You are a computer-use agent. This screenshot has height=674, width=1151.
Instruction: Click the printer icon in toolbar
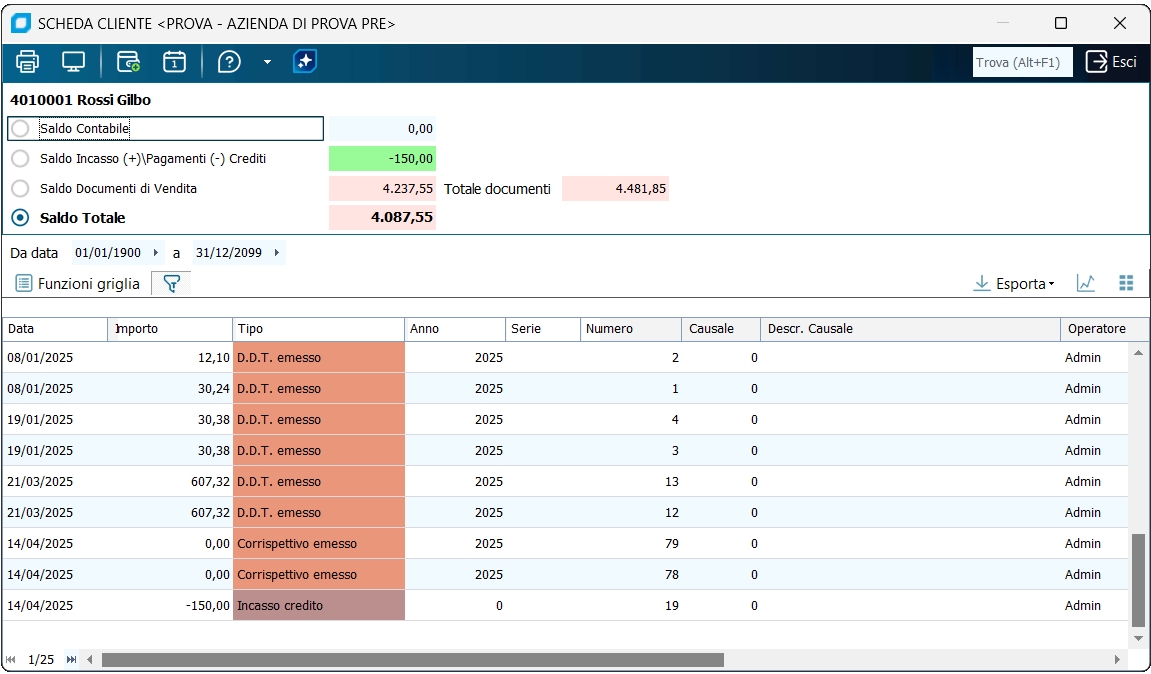click(x=27, y=62)
